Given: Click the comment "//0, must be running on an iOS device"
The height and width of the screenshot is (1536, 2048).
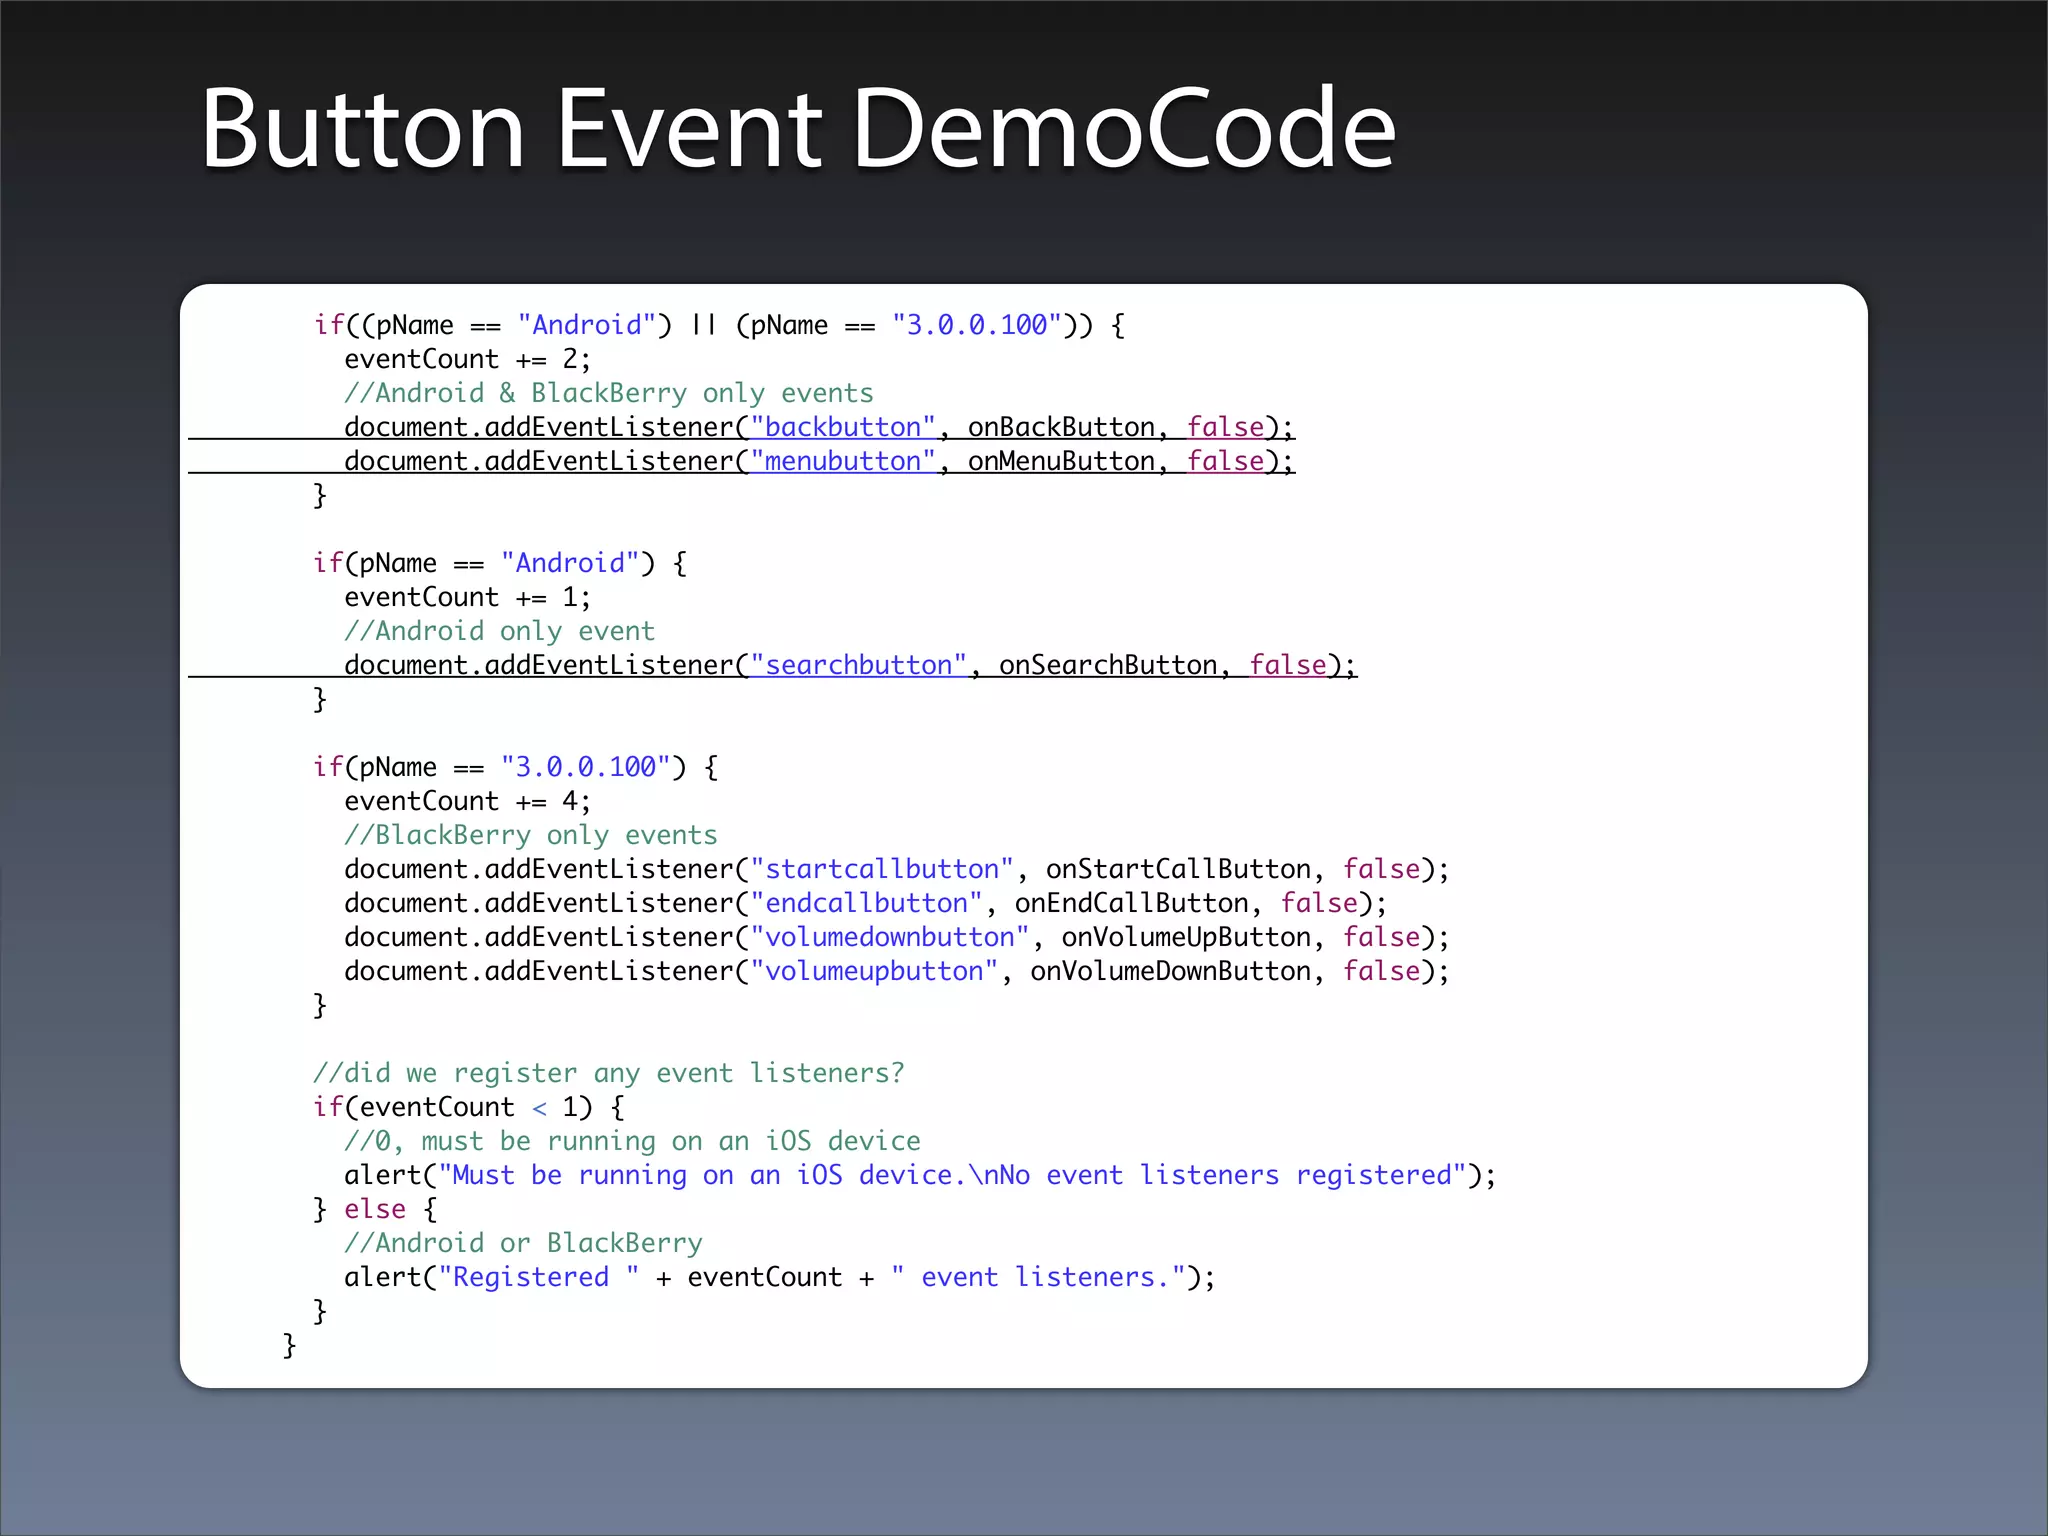Looking at the screenshot, I should click(633, 1141).
